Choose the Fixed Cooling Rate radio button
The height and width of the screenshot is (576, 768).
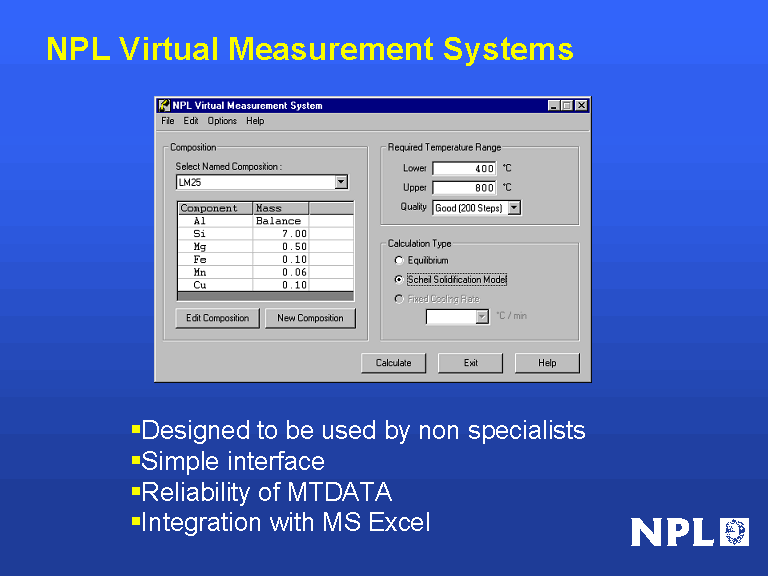[400, 299]
